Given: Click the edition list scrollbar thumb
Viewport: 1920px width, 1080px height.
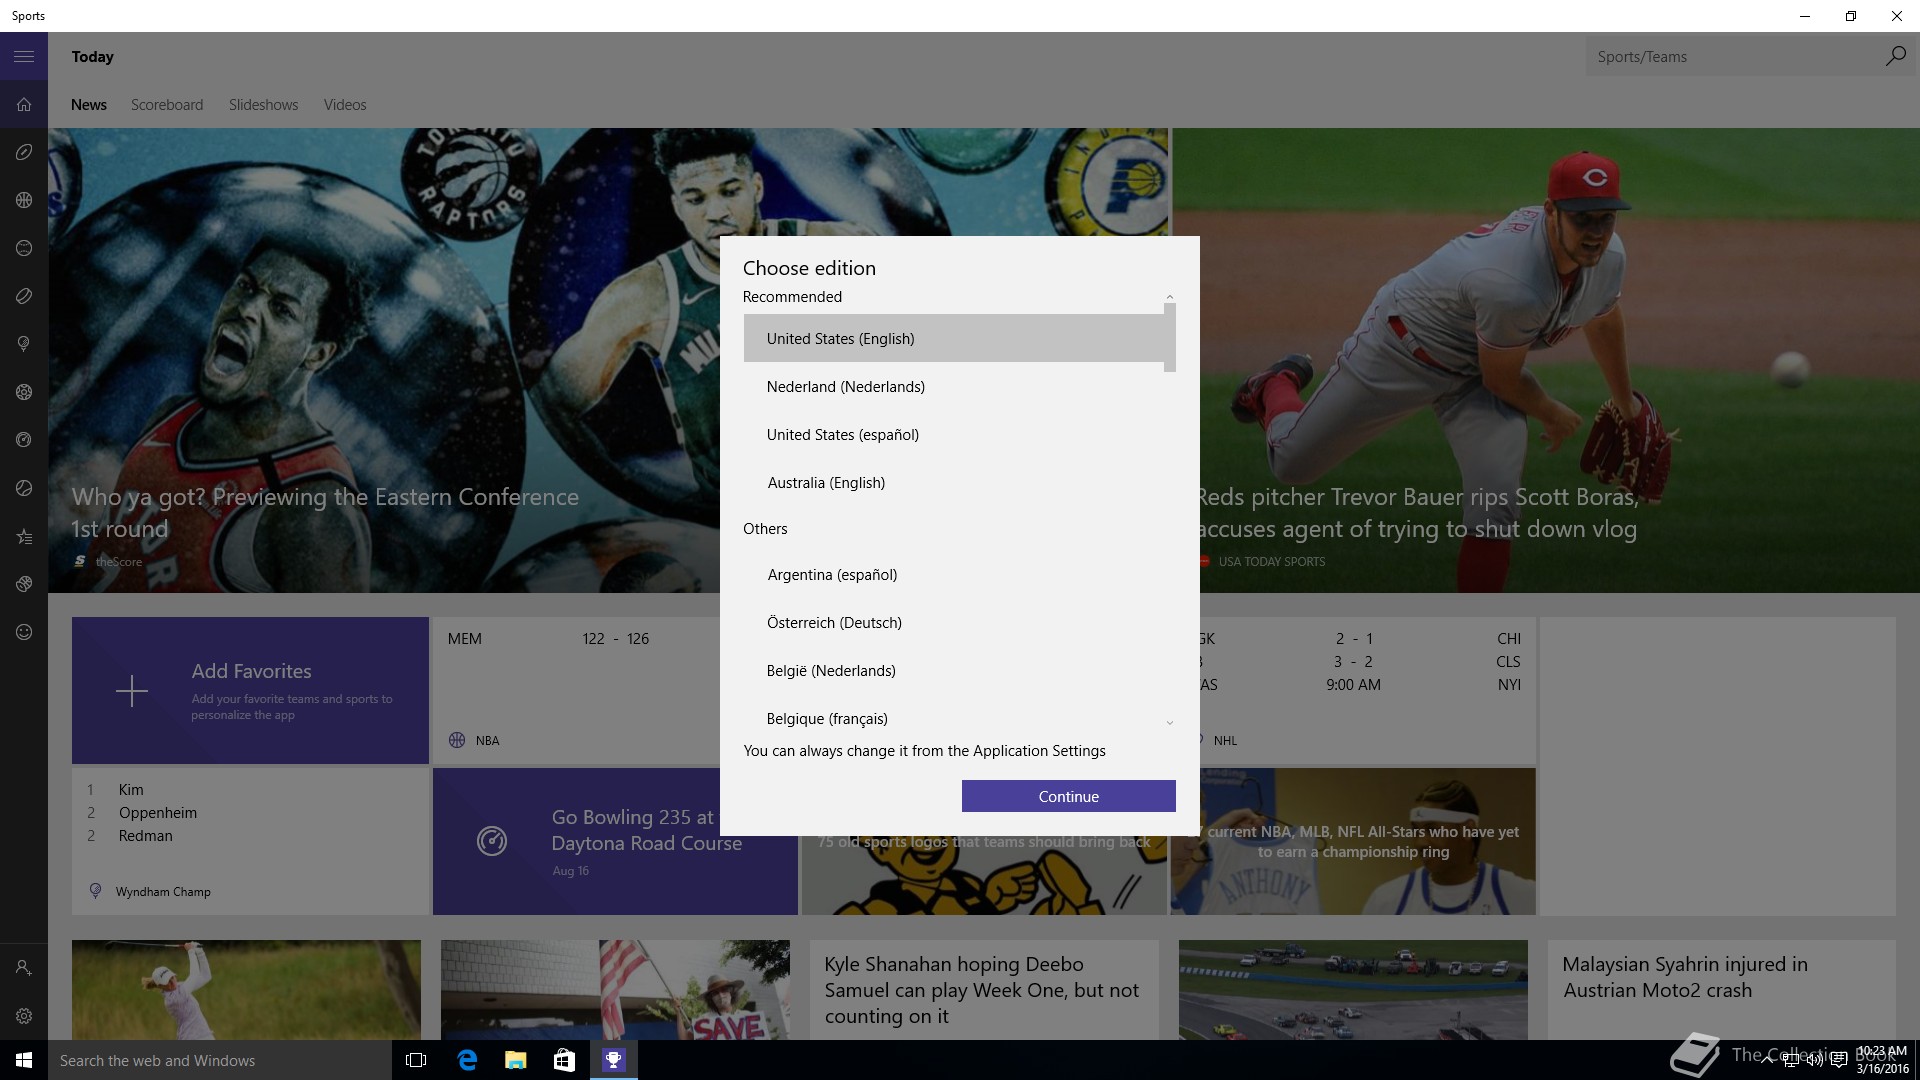Looking at the screenshot, I should 1170,338.
